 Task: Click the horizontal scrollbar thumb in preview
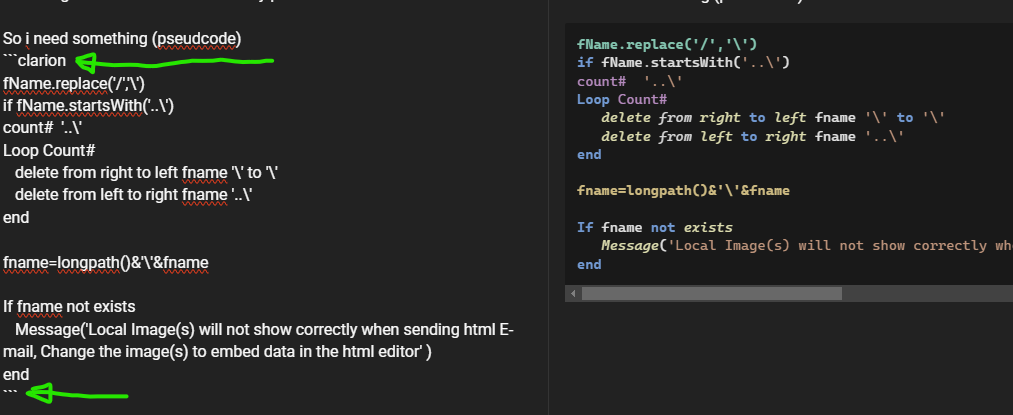[x=712, y=294]
